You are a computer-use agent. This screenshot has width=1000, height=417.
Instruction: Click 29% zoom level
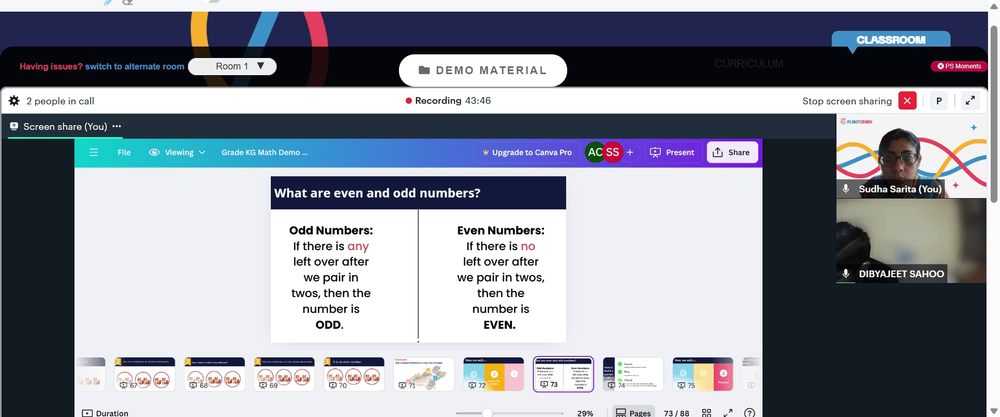(585, 413)
